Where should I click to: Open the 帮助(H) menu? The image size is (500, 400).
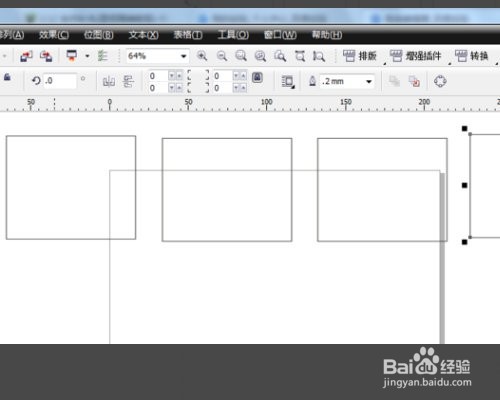327,35
